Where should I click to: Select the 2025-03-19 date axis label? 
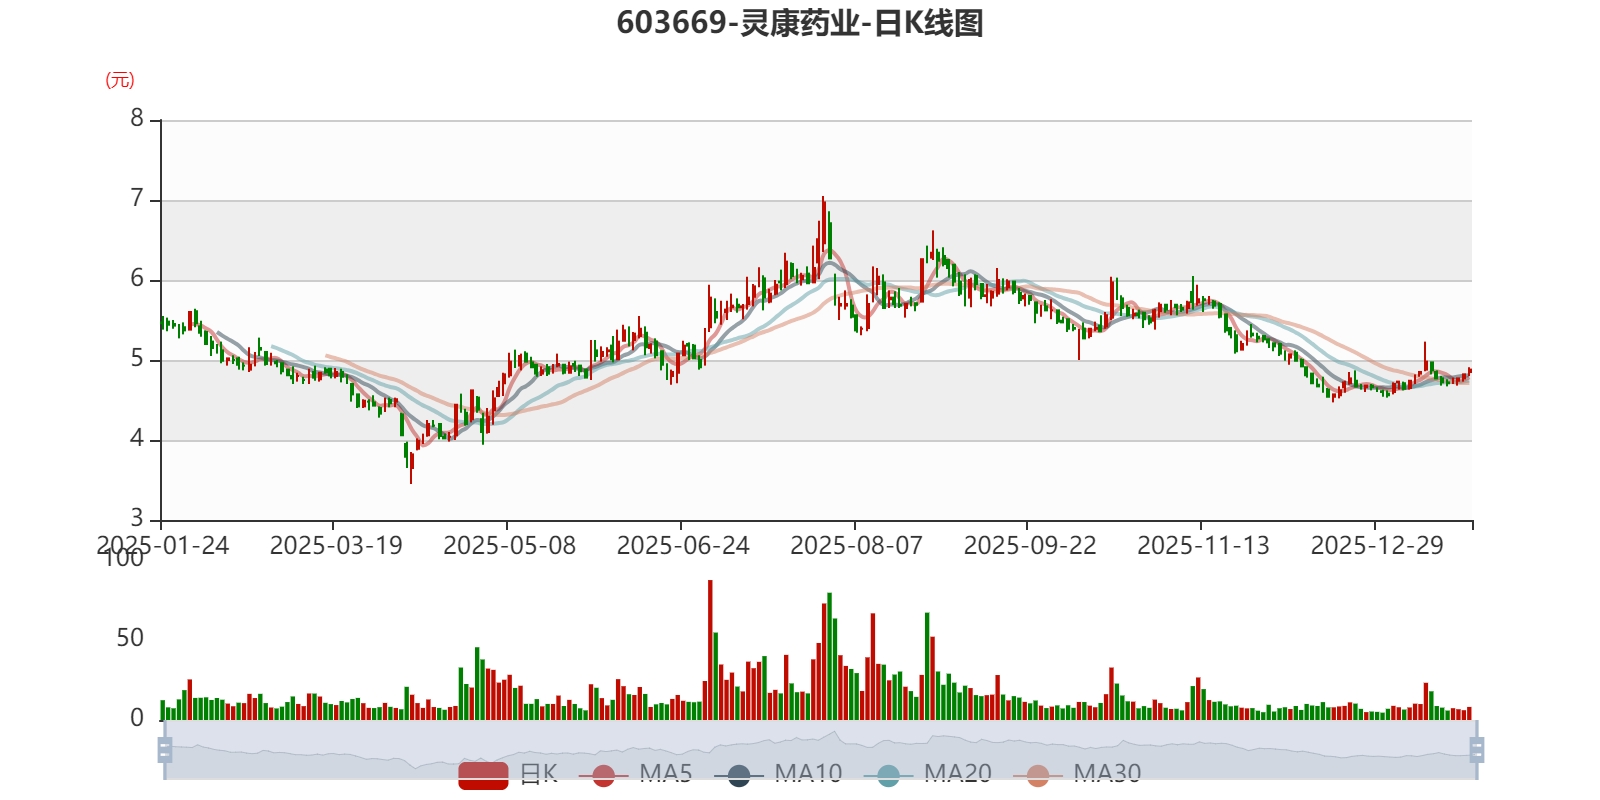[336, 546]
